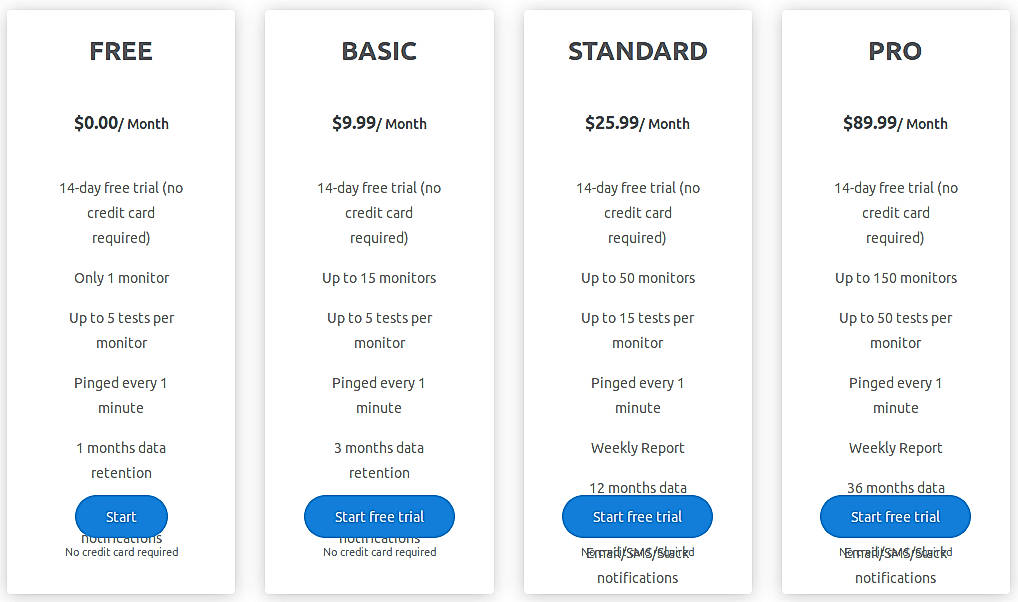1018x602 pixels.
Task: Click Start free trial for the BASIC plan
Action: tap(379, 516)
